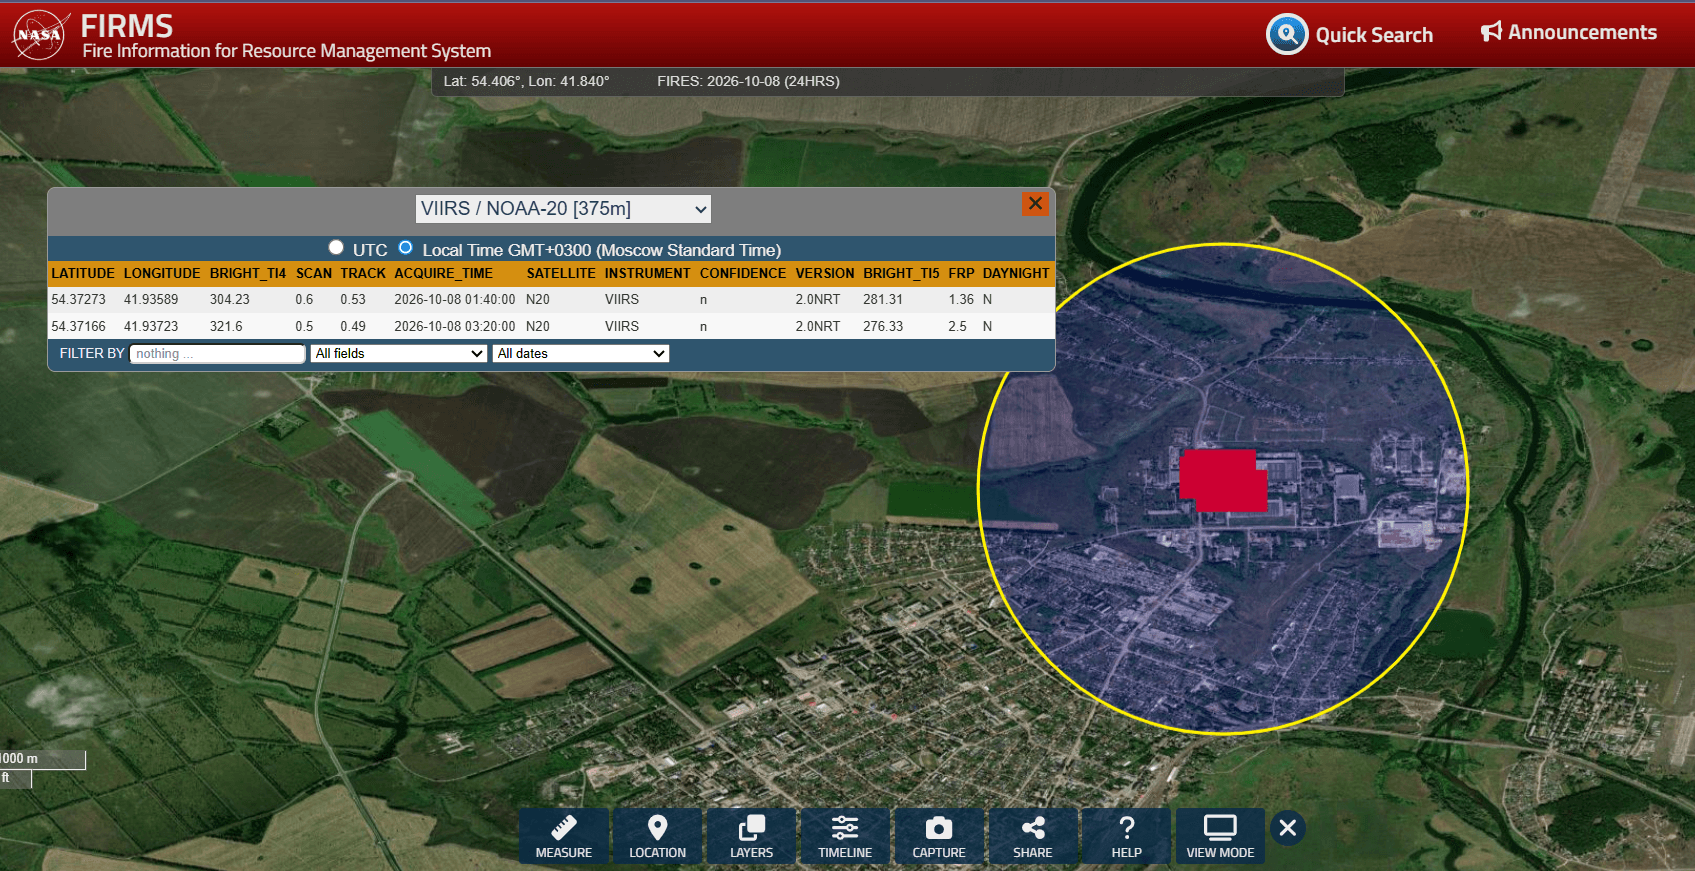Open the Timeline tool
The height and width of the screenshot is (871, 1695).
pos(845,836)
